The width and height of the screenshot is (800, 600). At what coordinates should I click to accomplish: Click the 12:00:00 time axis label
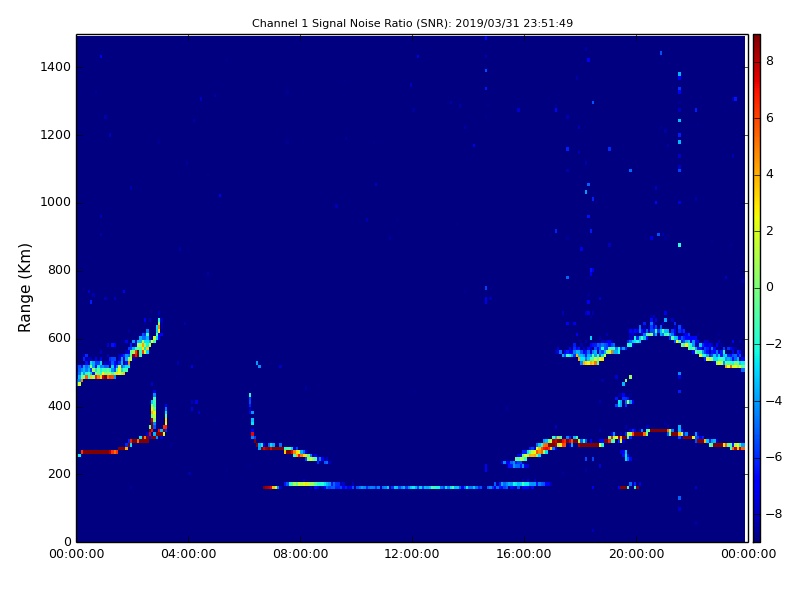412,554
